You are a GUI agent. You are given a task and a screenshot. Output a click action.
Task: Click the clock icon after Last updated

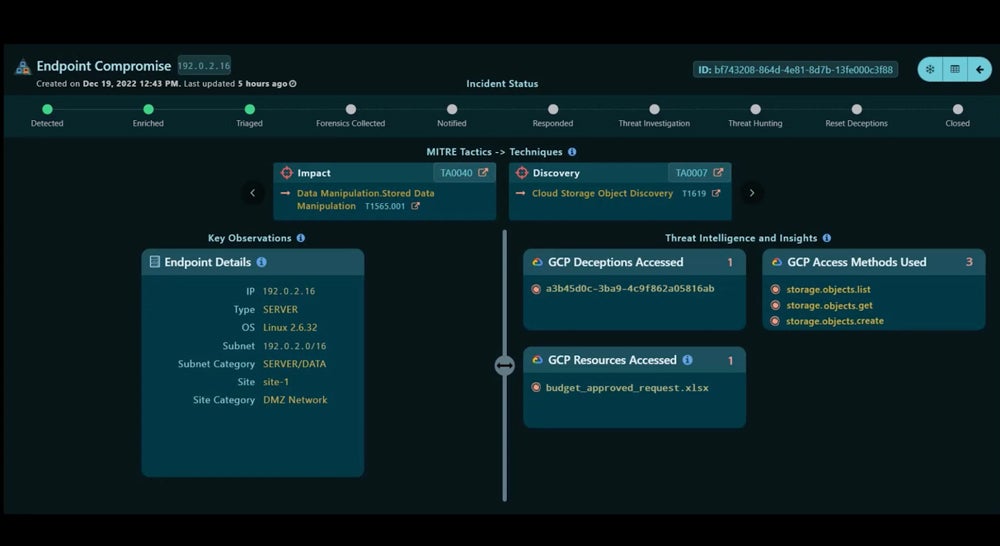pyautogui.click(x=293, y=84)
